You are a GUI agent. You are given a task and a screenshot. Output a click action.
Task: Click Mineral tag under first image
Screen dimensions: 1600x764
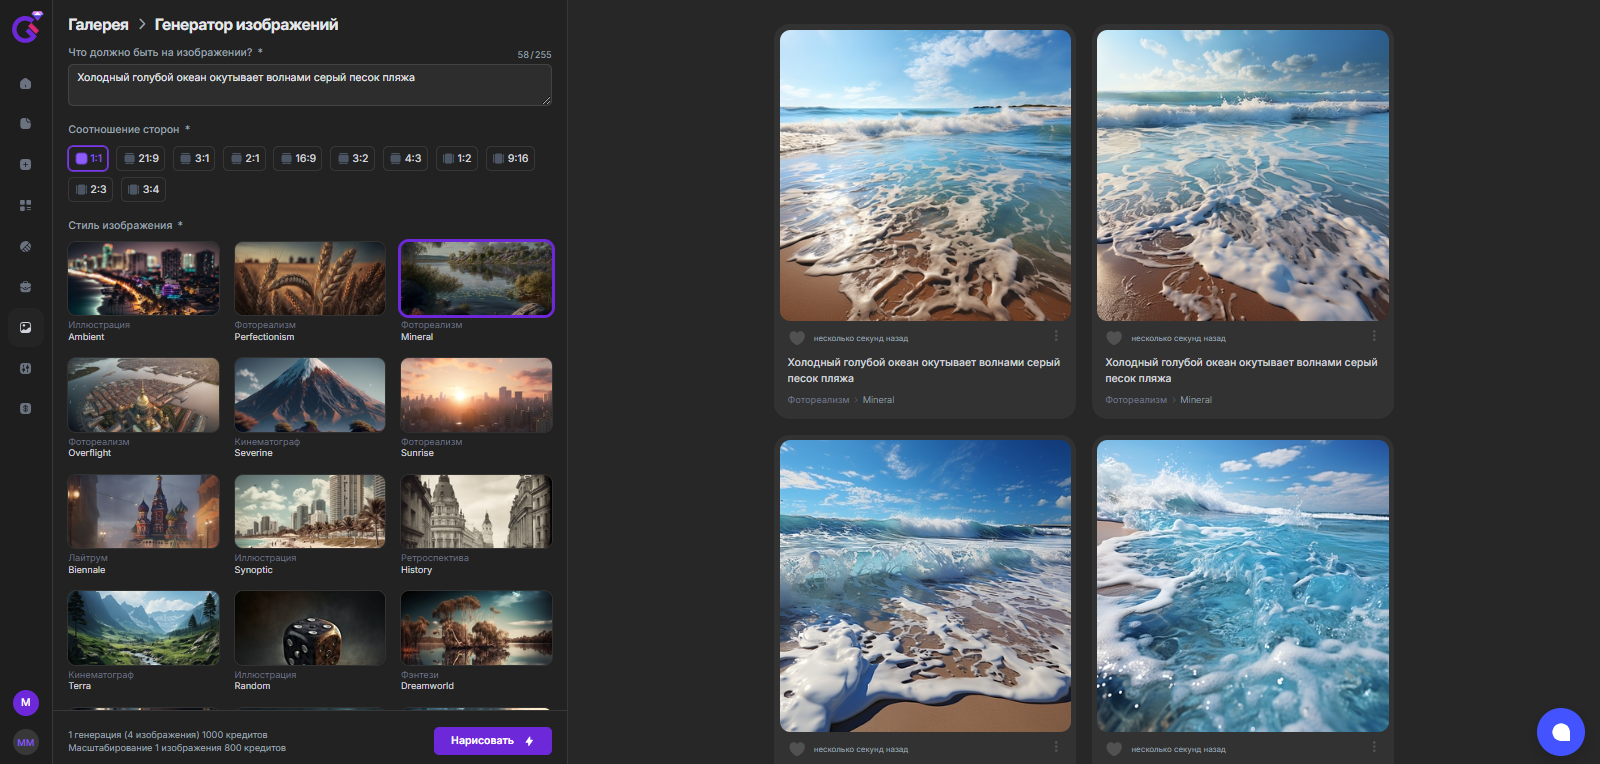point(878,400)
